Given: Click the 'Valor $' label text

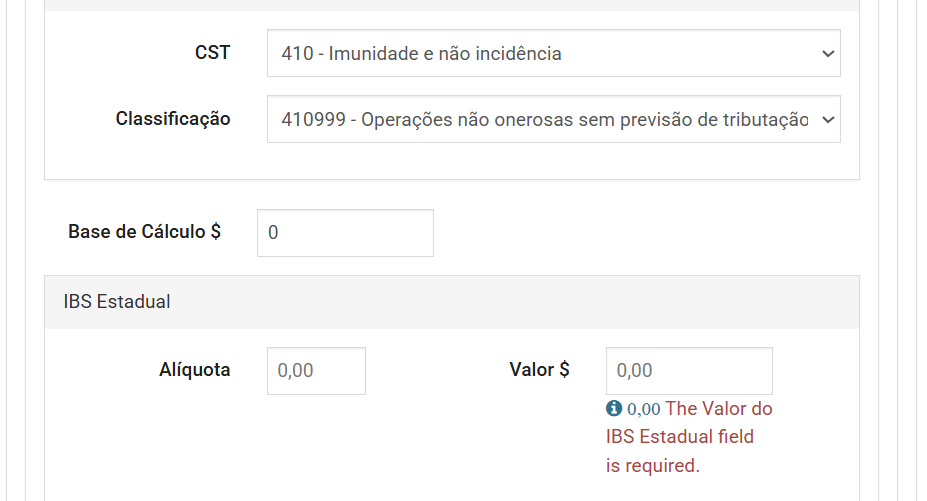Looking at the screenshot, I should pos(539,370).
